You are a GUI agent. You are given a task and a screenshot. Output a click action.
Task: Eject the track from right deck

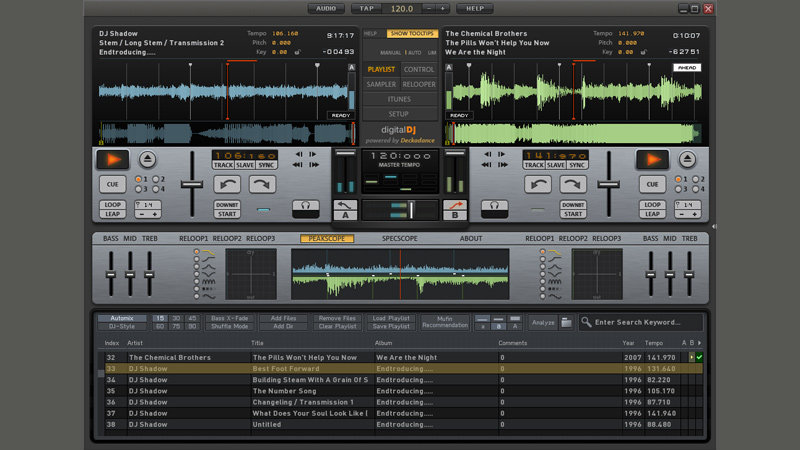tap(687, 160)
